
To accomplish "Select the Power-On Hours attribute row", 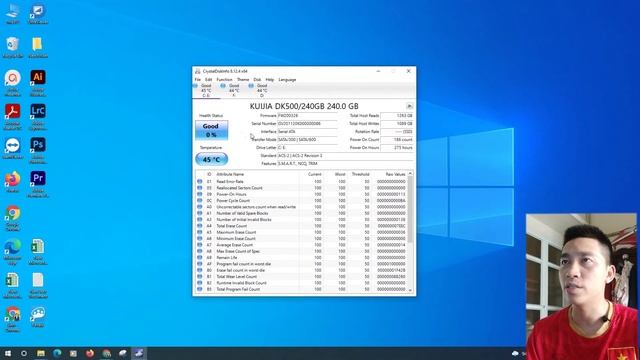I will (x=301, y=194).
